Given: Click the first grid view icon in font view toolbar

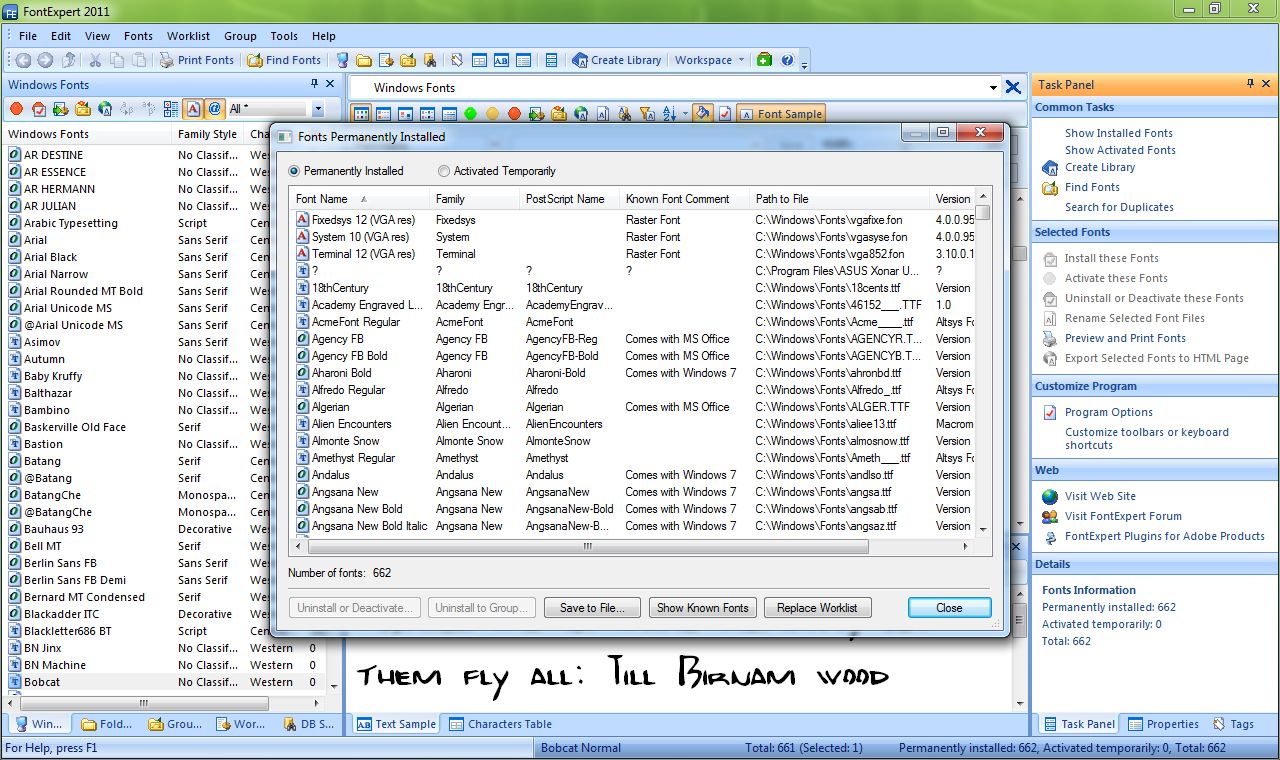Looking at the screenshot, I should (x=361, y=114).
